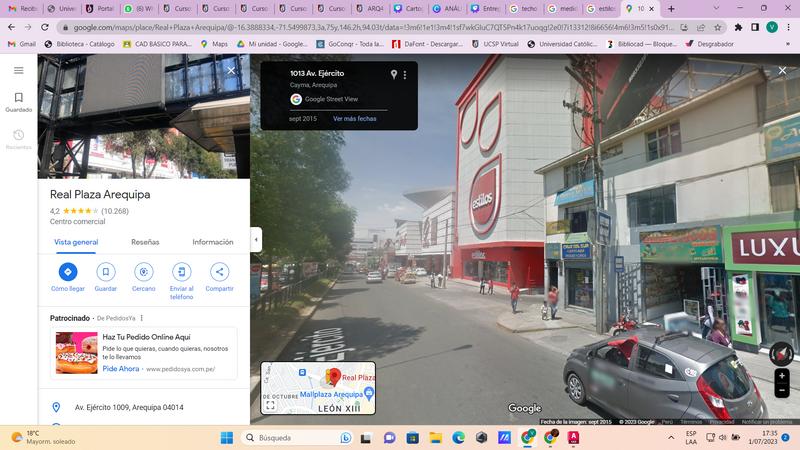Zoom out the Street View
The height and width of the screenshot is (450, 800).
click(x=782, y=390)
